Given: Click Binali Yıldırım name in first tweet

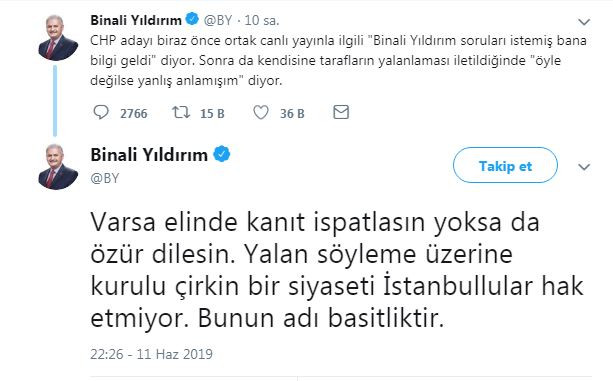Looking at the screenshot, I should pyautogui.click(x=136, y=20).
